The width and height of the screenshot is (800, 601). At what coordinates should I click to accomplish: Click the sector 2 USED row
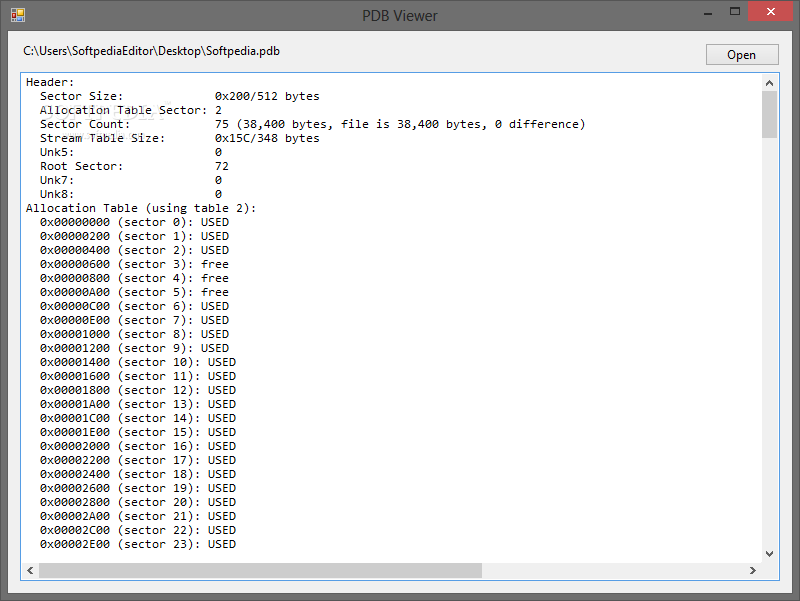coord(135,251)
